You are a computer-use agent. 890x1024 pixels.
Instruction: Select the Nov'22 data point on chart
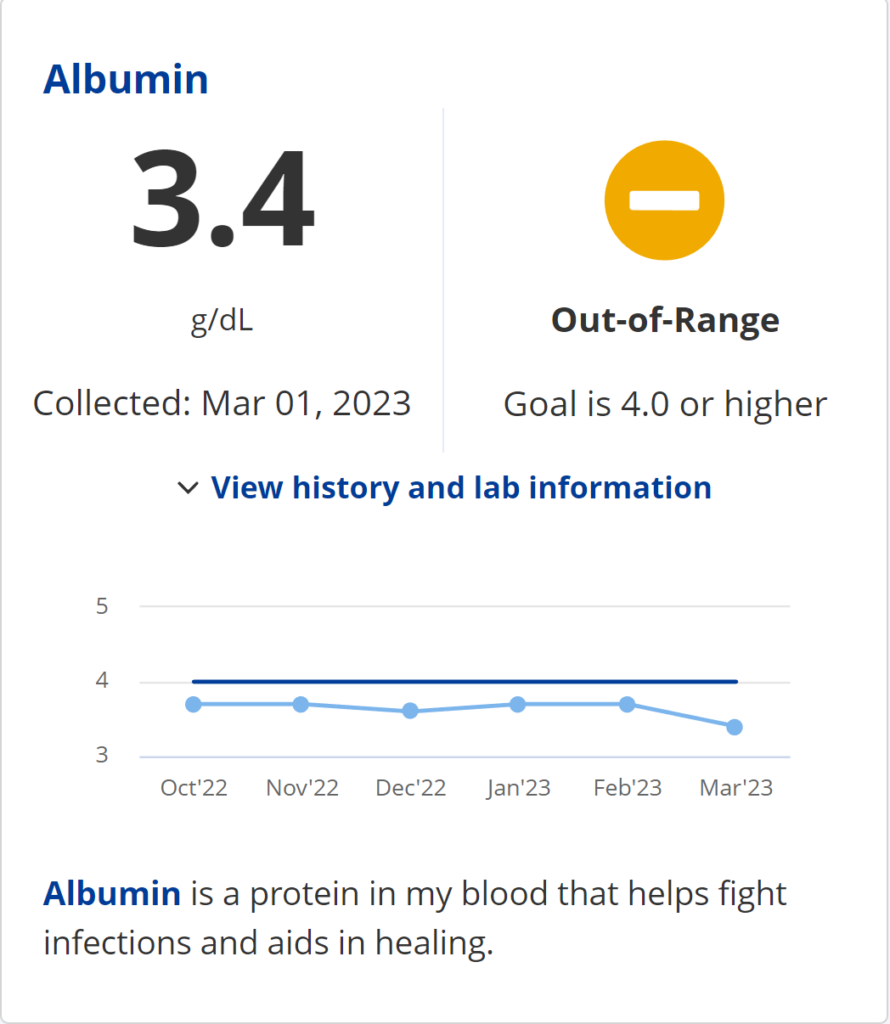coord(301,704)
